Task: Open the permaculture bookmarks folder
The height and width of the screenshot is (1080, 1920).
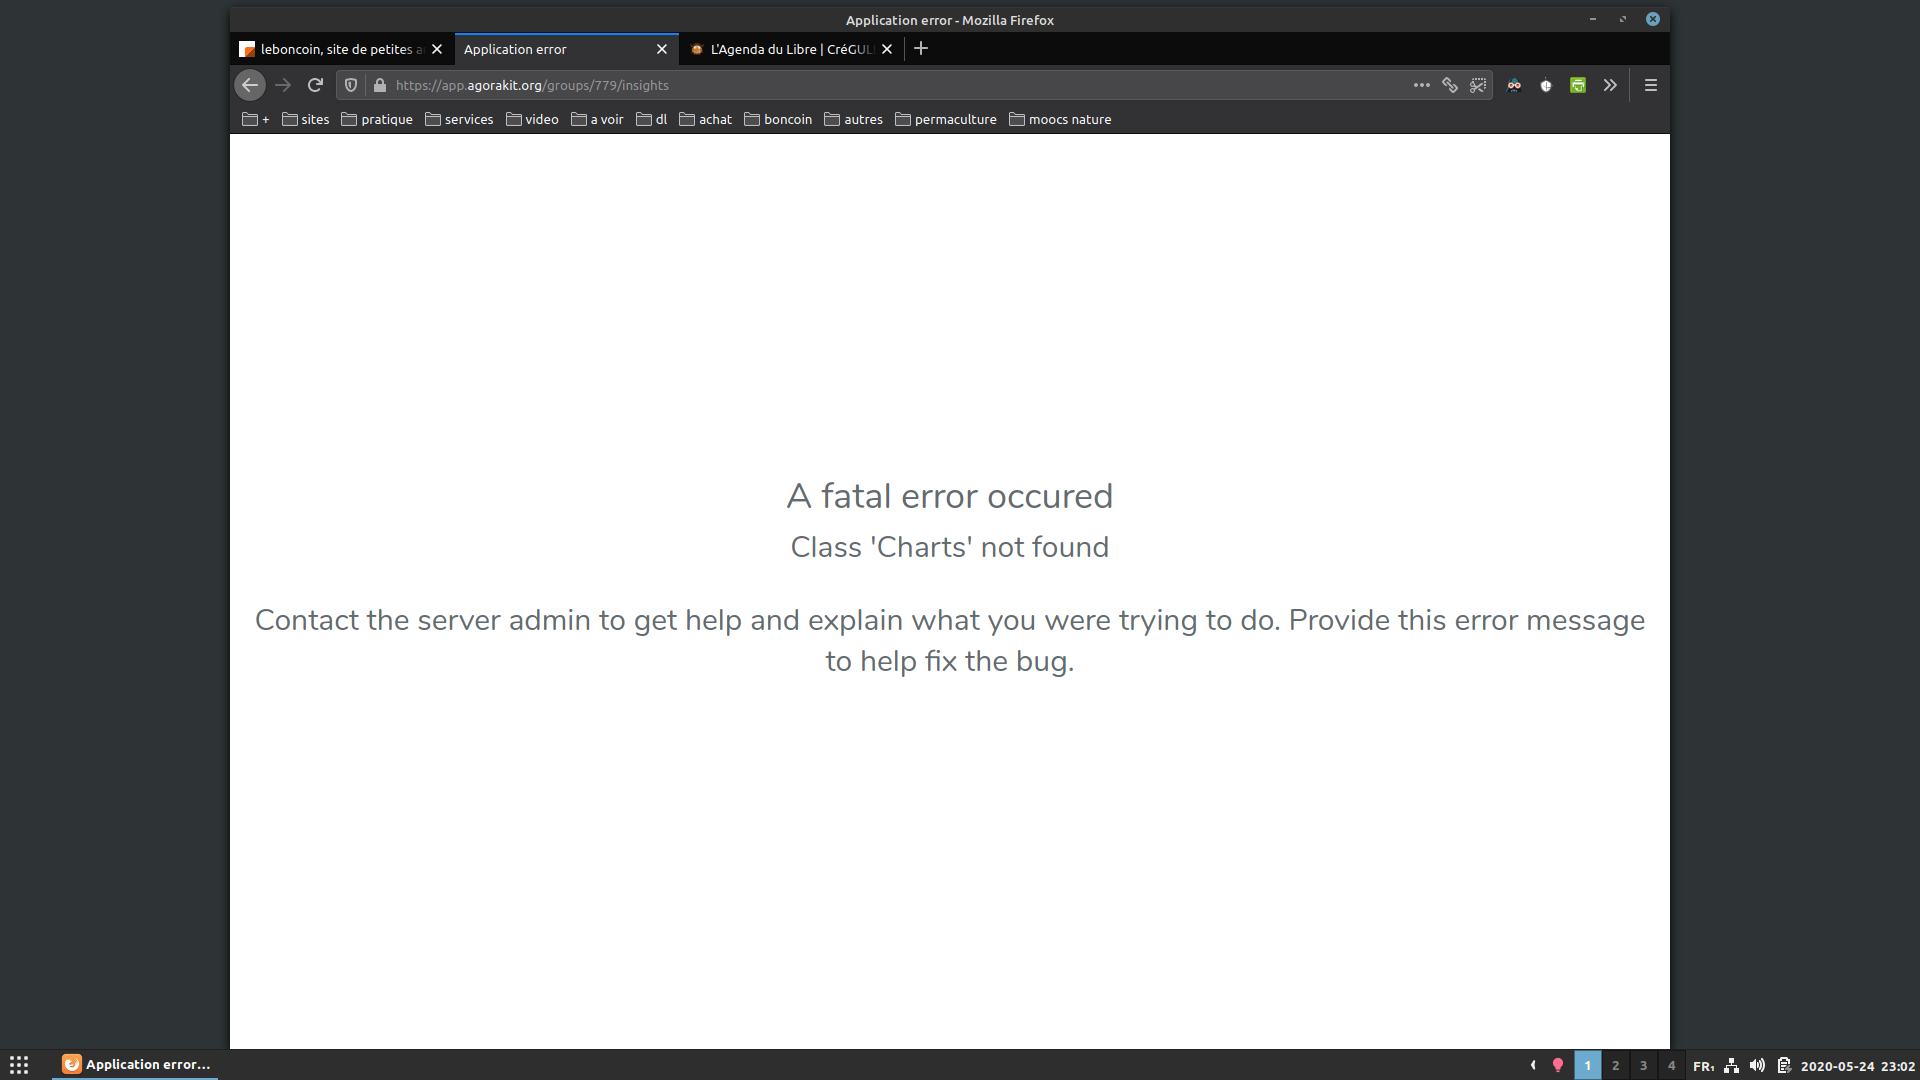Action: (x=946, y=119)
